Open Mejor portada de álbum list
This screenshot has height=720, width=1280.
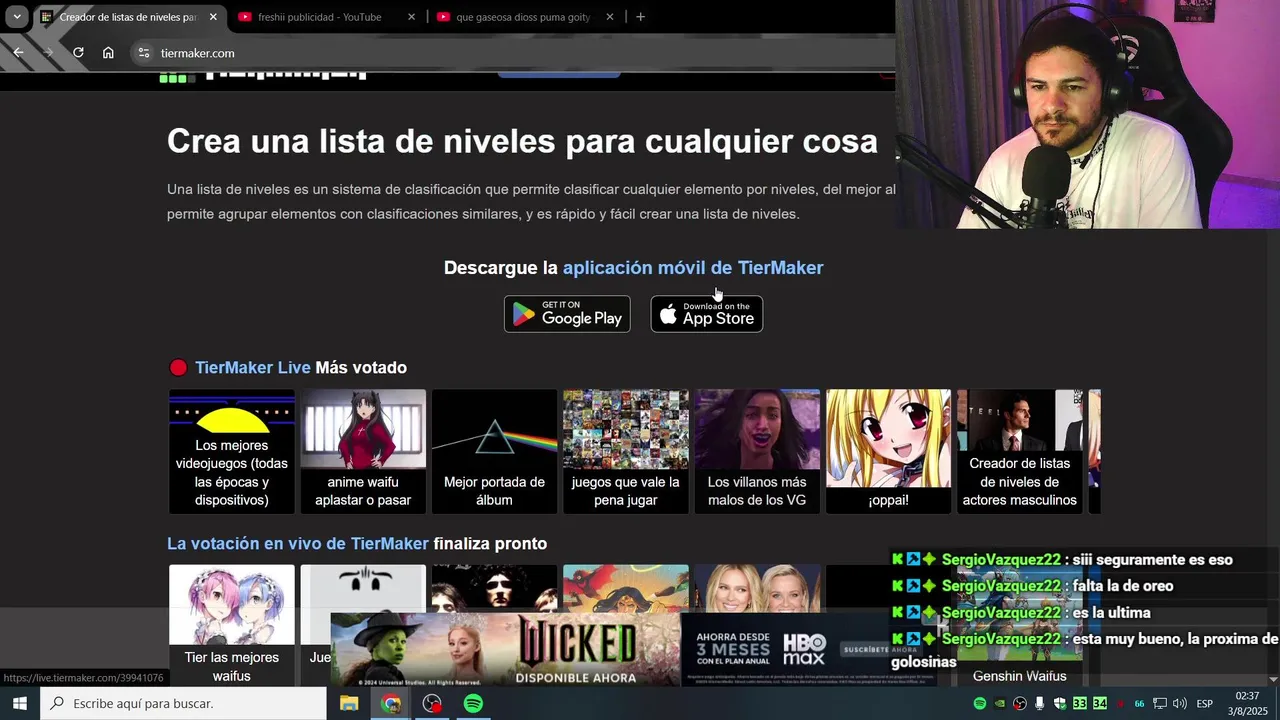[494, 451]
